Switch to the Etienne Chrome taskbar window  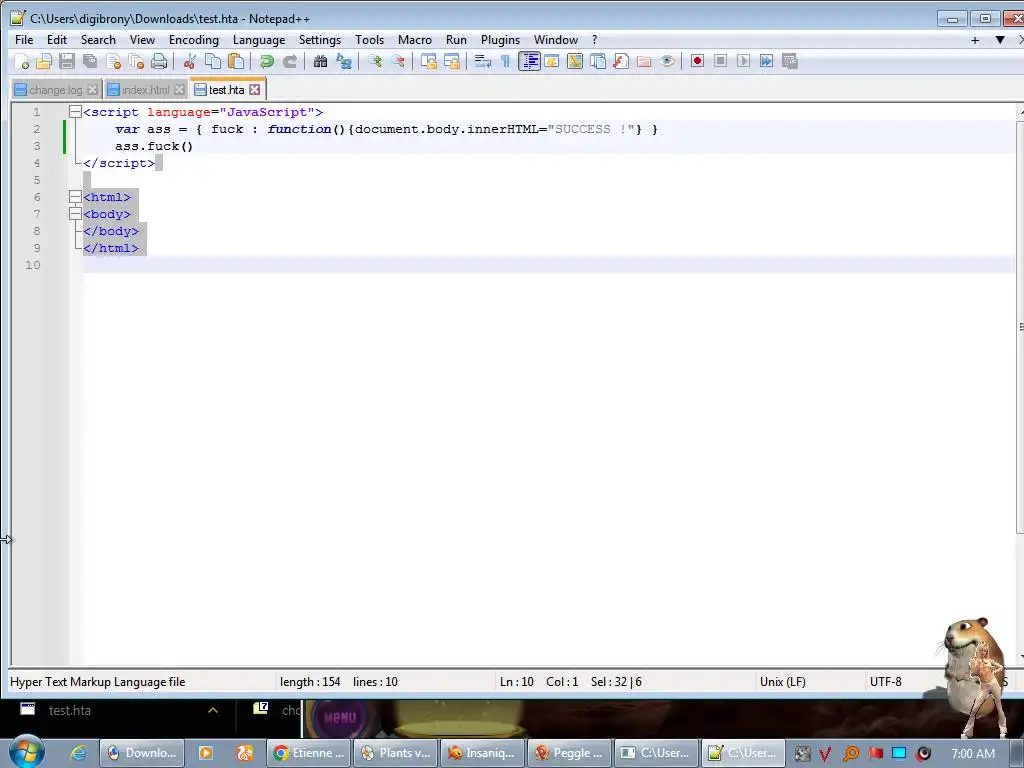pyautogui.click(x=308, y=753)
